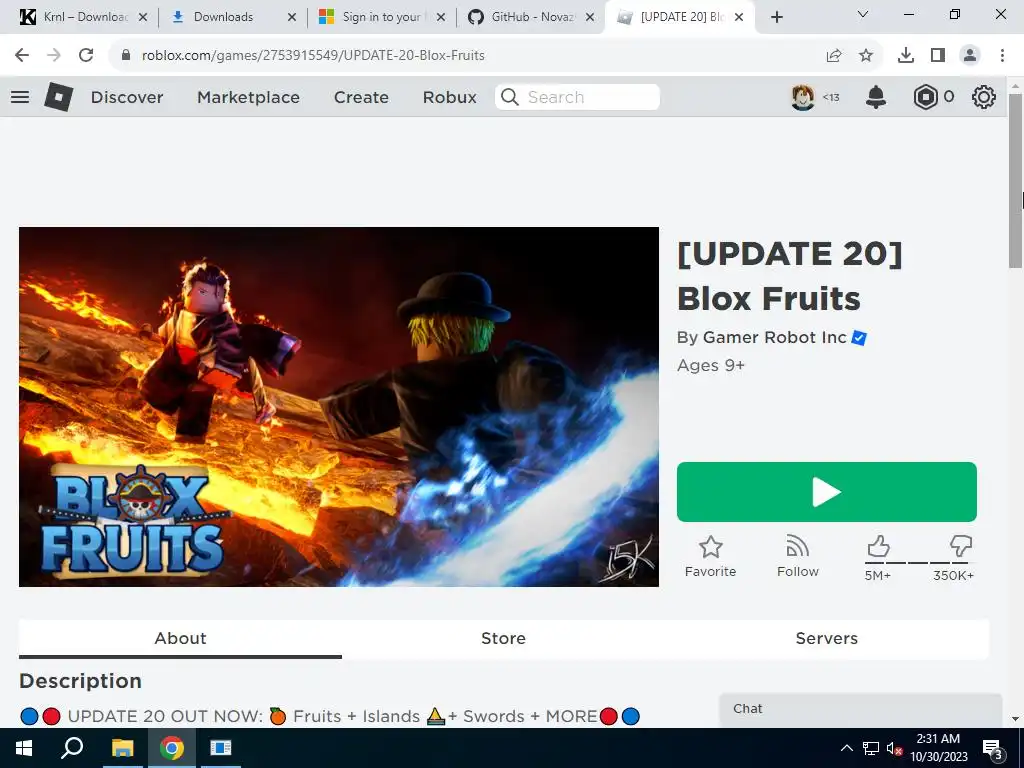Image resolution: width=1024 pixels, height=768 pixels.
Task: Open the Robux balance icon
Action: coord(925,97)
